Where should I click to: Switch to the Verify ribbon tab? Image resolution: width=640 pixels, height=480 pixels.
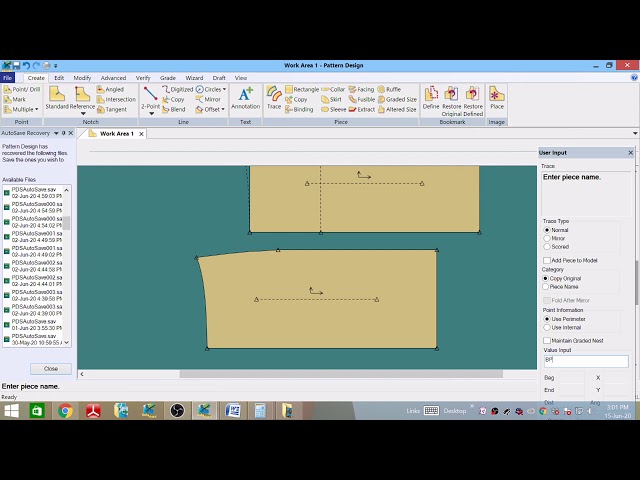coord(143,78)
